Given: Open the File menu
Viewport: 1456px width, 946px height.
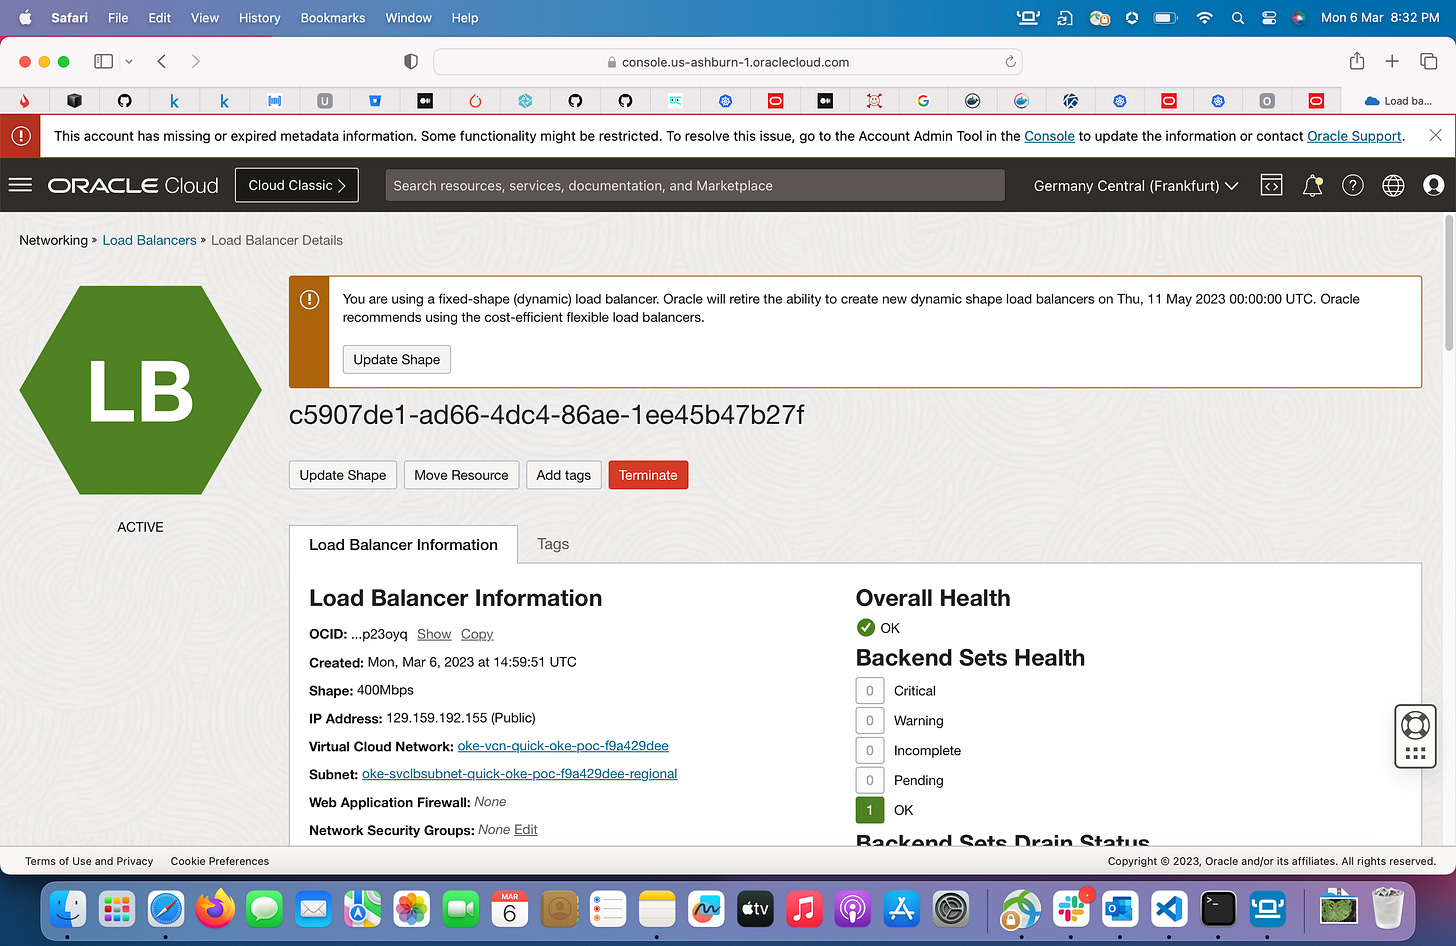Looking at the screenshot, I should [x=118, y=18].
